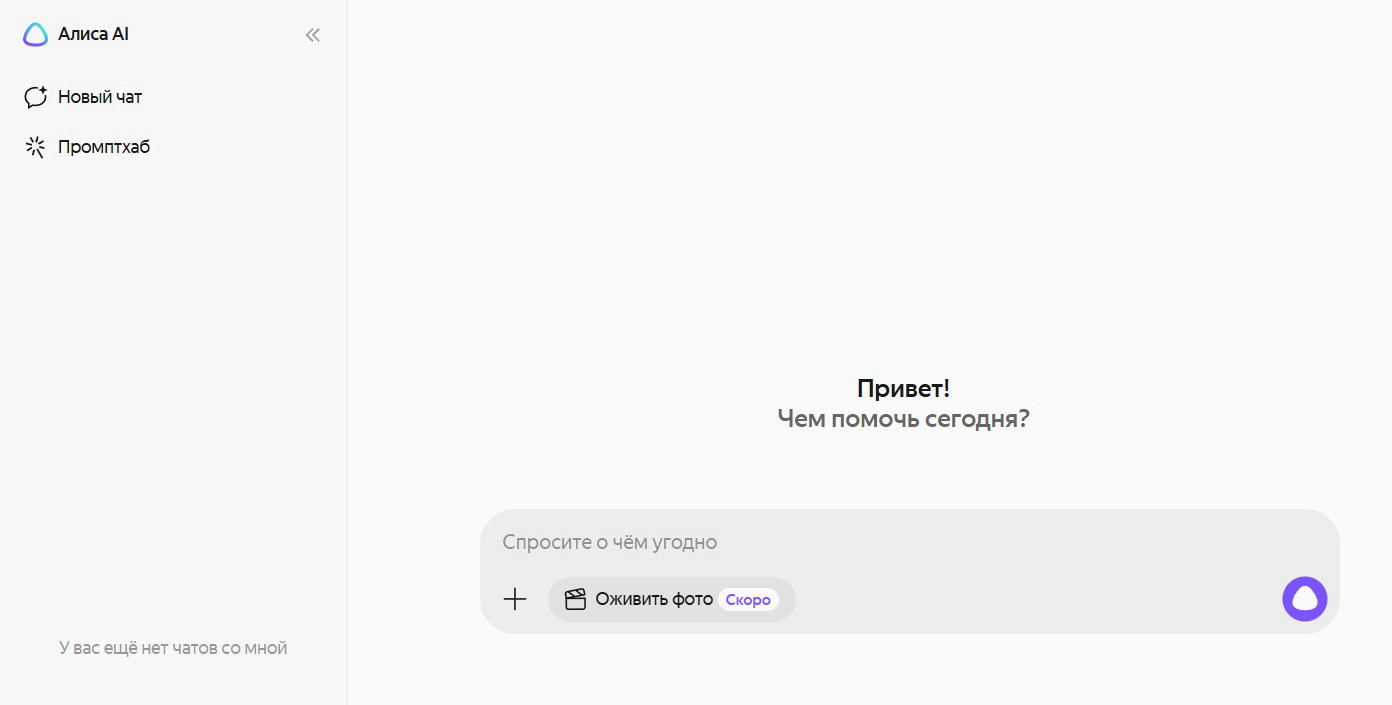Activate voice input with the Alice orb icon

coord(1304,598)
